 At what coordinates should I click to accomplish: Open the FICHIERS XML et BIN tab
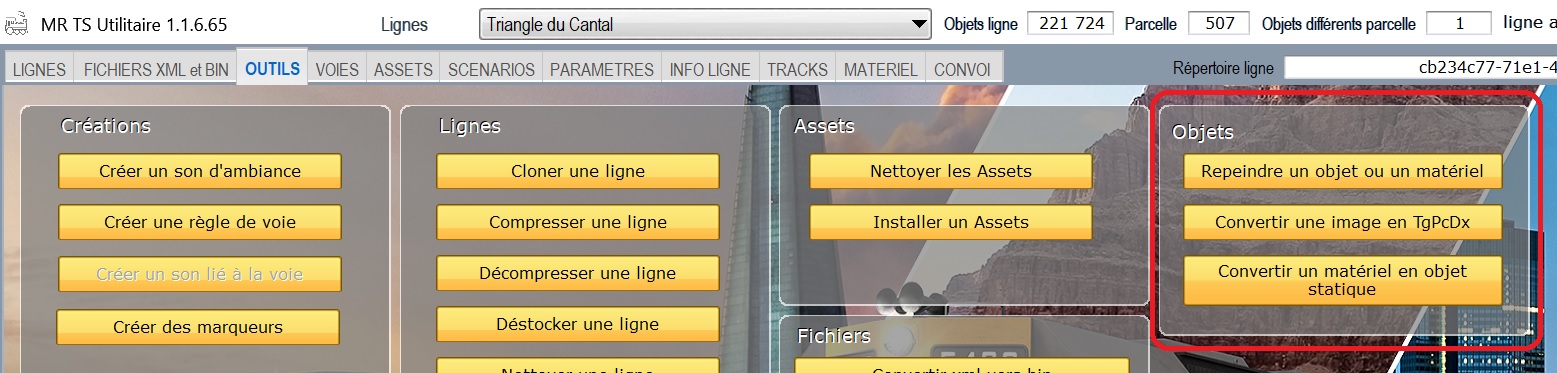(x=156, y=70)
